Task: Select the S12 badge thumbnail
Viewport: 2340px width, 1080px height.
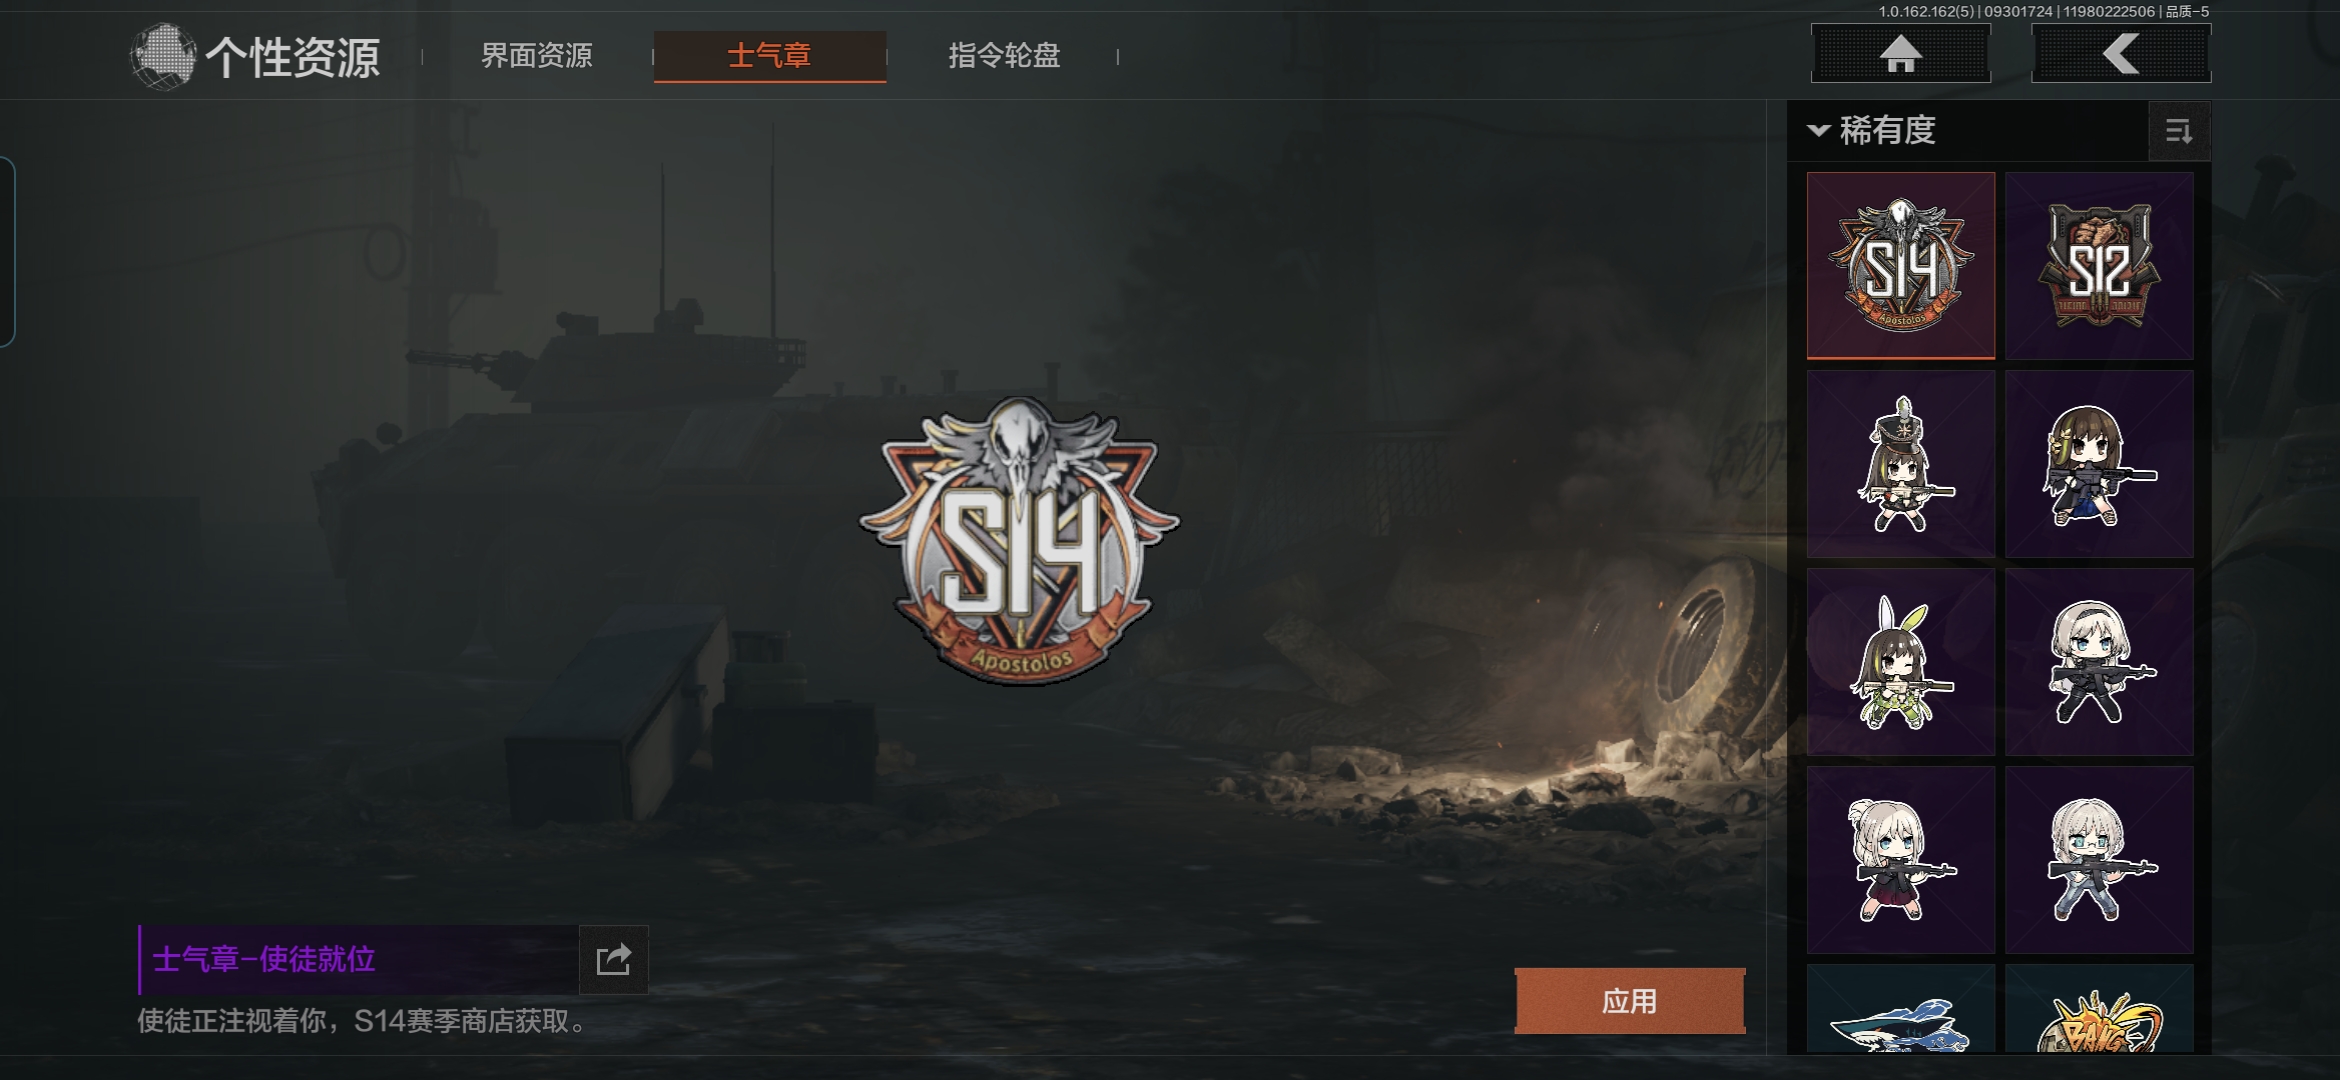Action: pos(2099,265)
